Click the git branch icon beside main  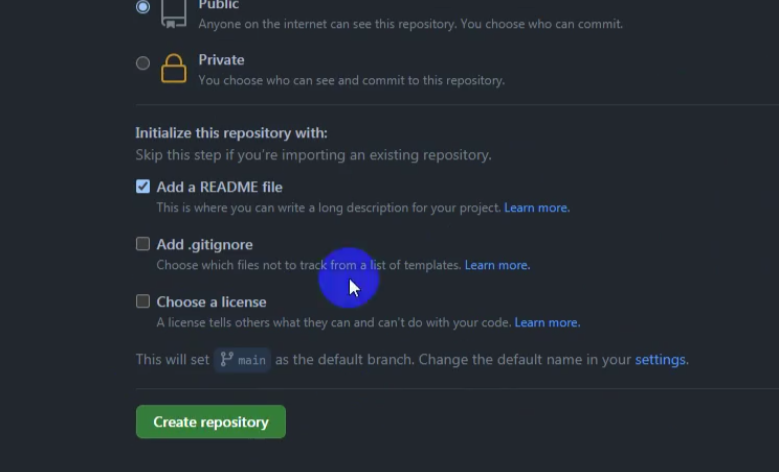coord(227,359)
